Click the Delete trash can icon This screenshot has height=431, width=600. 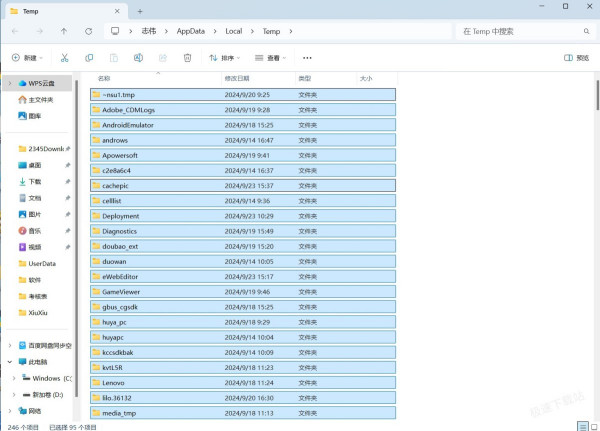pos(187,58)
